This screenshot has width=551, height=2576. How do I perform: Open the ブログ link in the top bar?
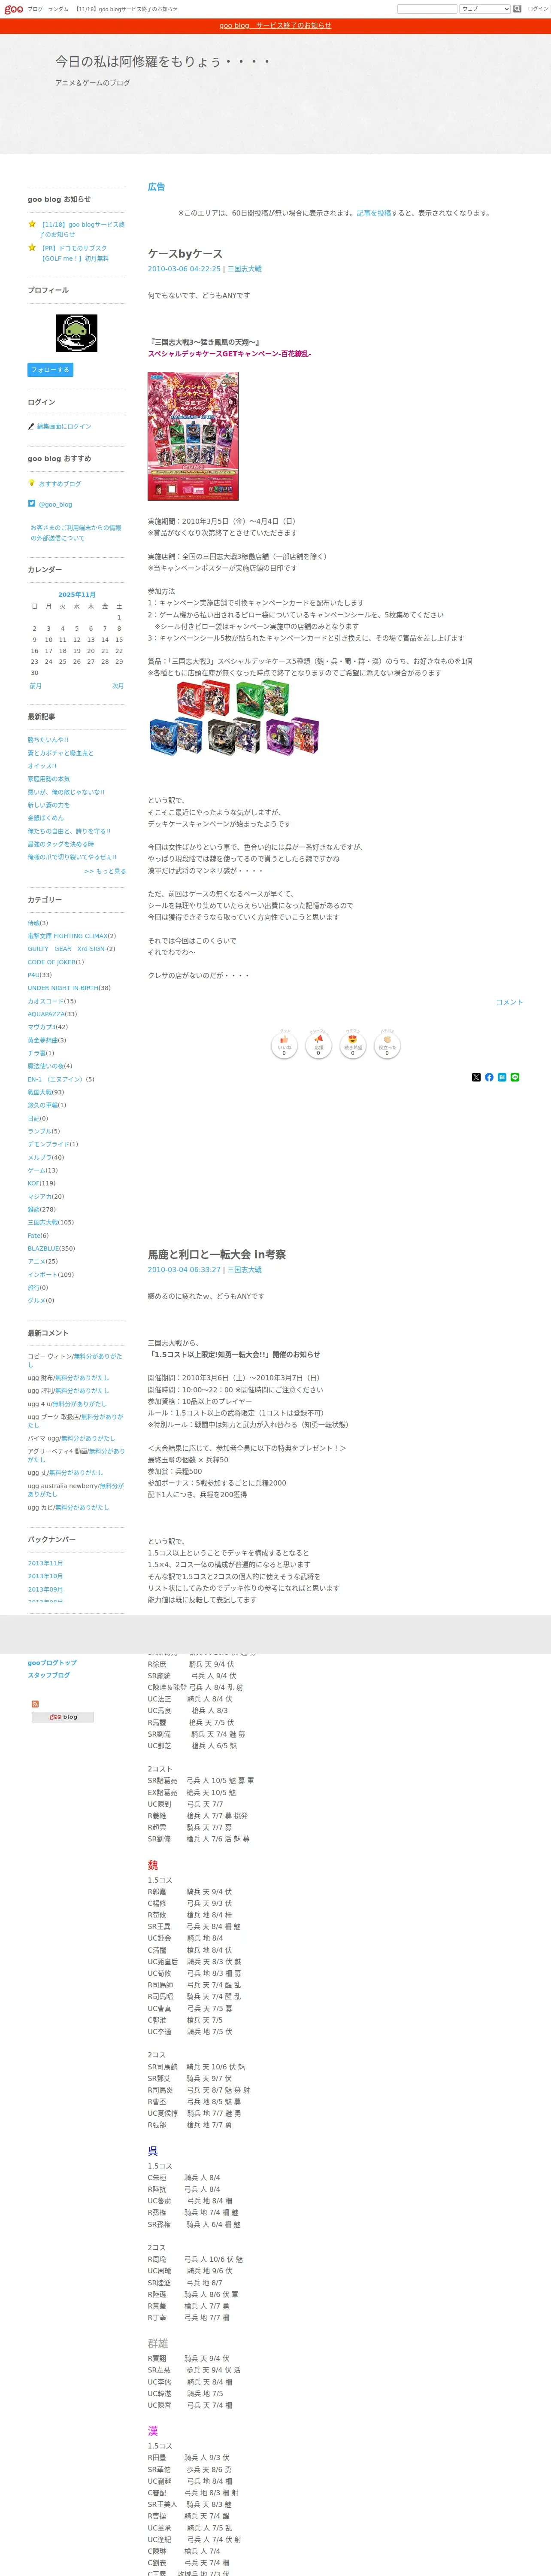pyautogui.click(x=35, y=9)
